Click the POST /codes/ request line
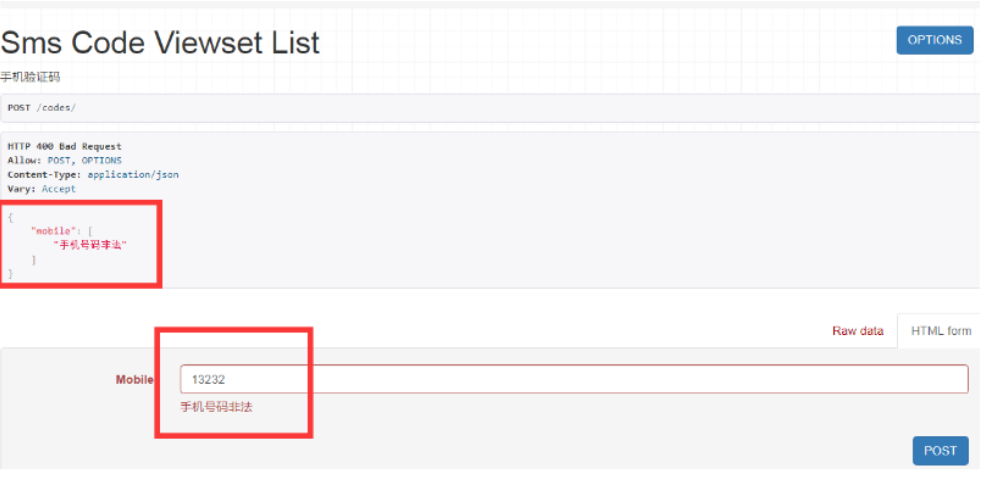The height and width of the screenshot is (503, 990). click(41, 108)
